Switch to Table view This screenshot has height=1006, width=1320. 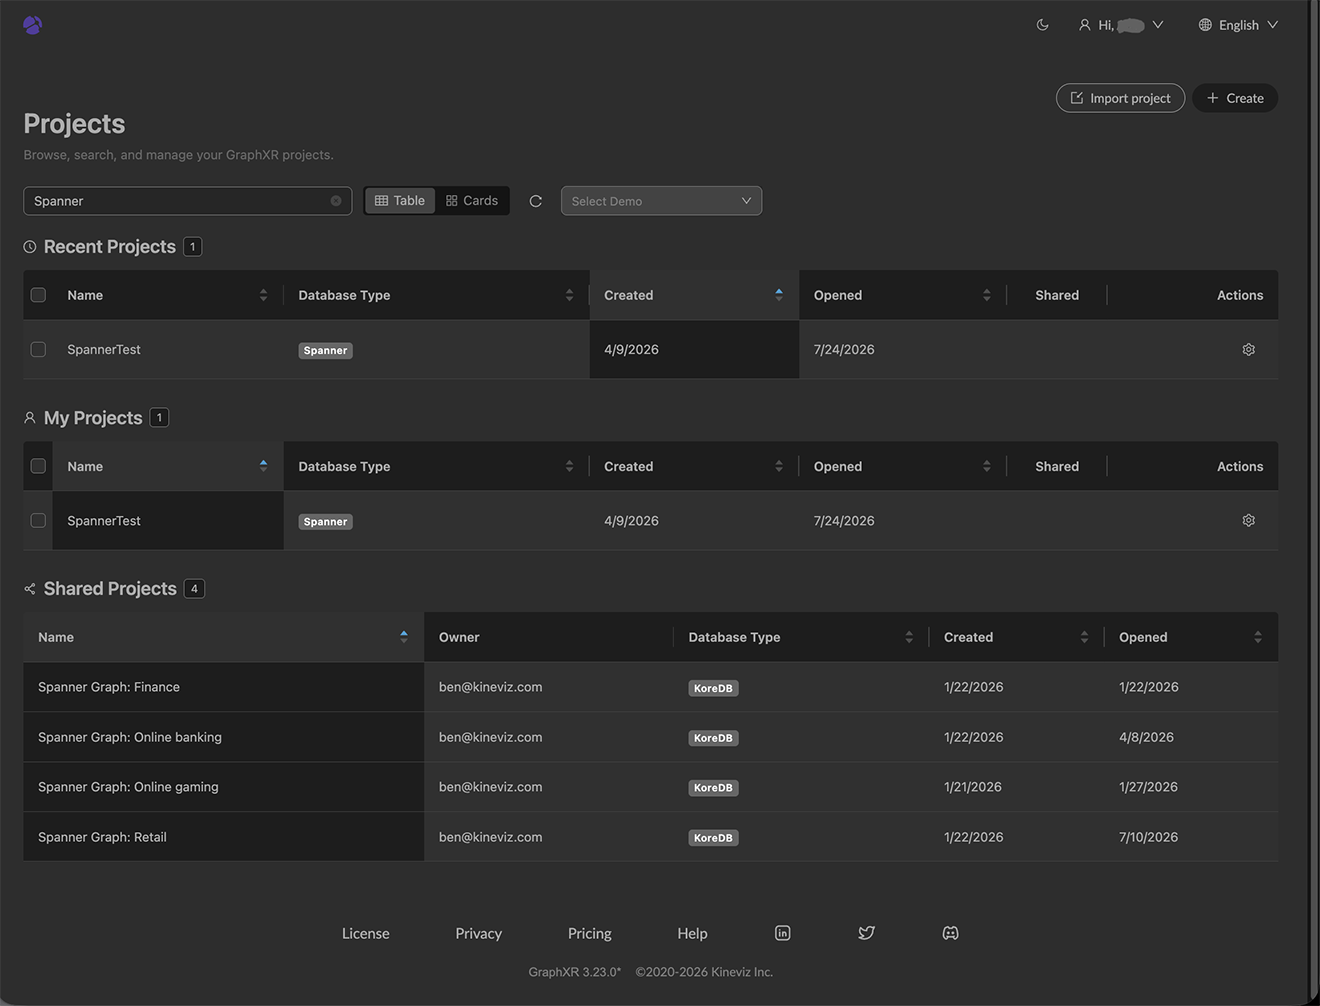[x=400, y=201]
